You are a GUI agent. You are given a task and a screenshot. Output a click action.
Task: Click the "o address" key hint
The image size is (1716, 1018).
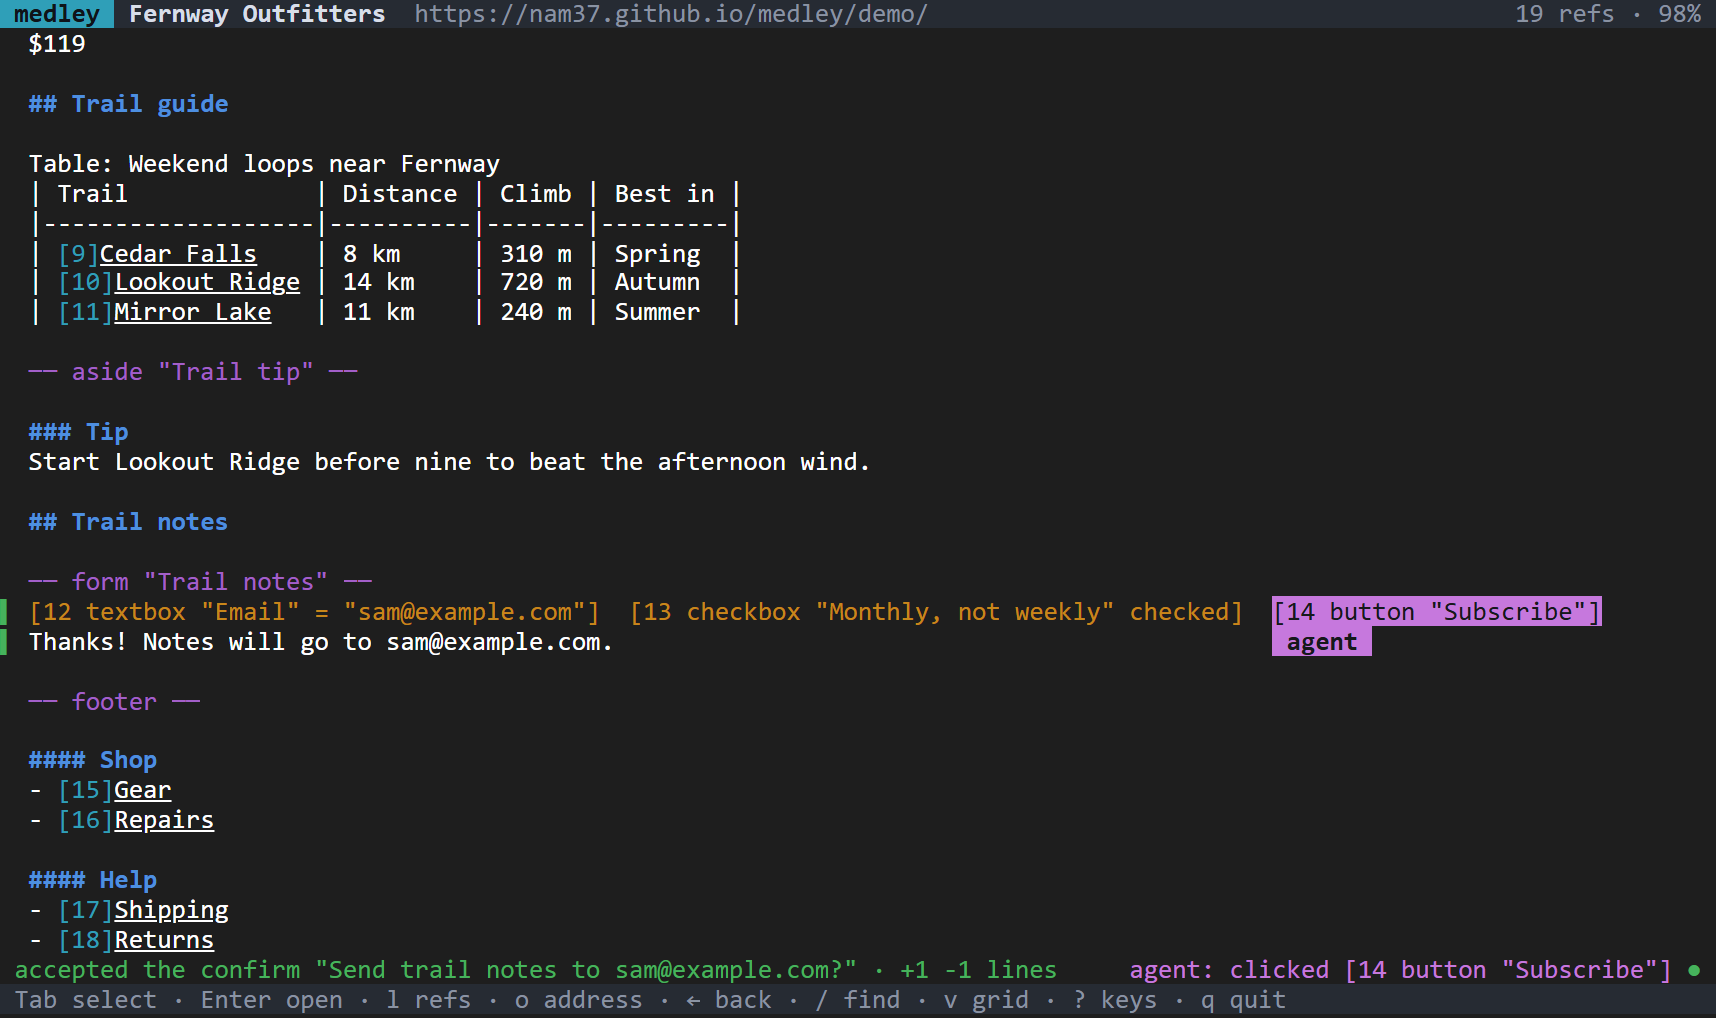579,1000
